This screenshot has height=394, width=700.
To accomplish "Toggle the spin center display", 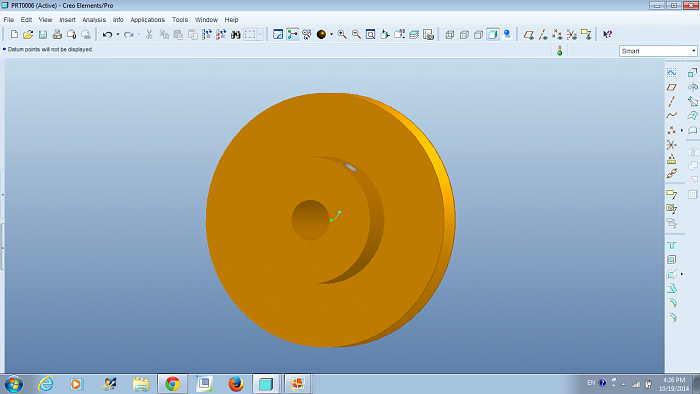I will pos(292,34).
